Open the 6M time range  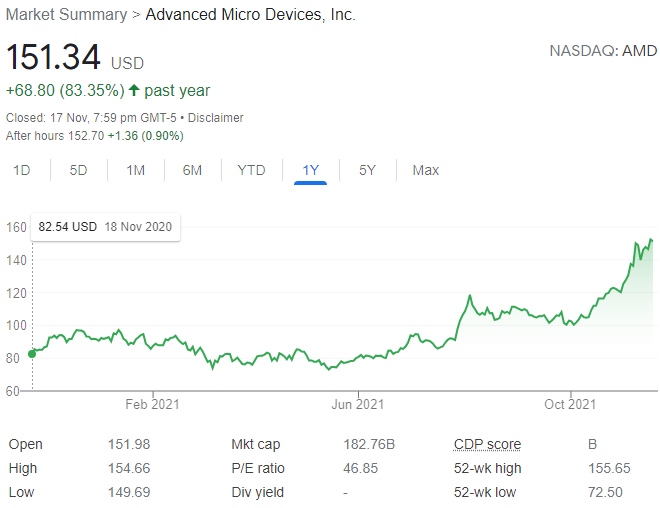click(x=193, y=170)
